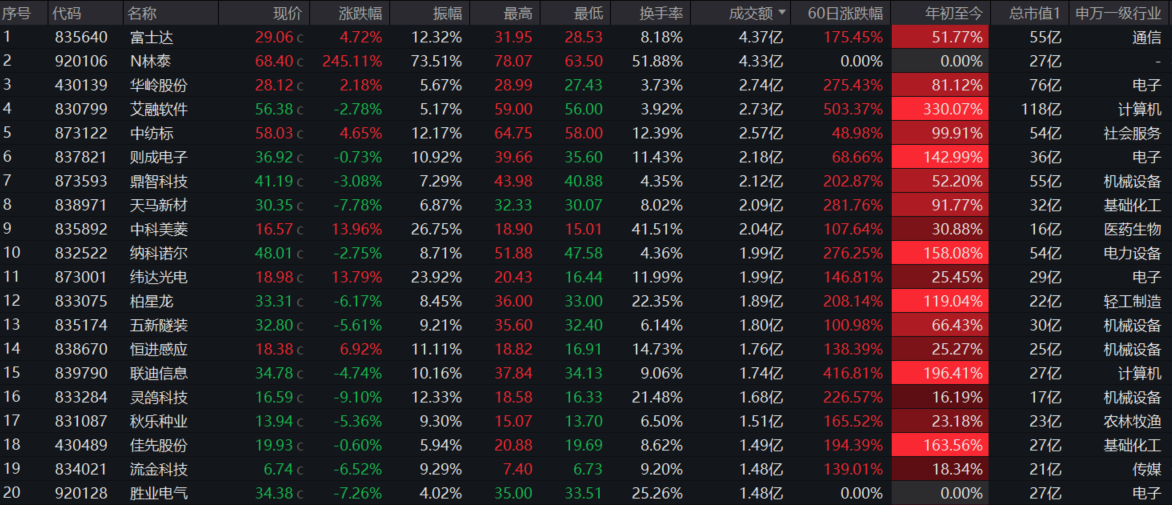Click the 社会服务 industry cell

pyautogui.click(x=1132, y=133)
